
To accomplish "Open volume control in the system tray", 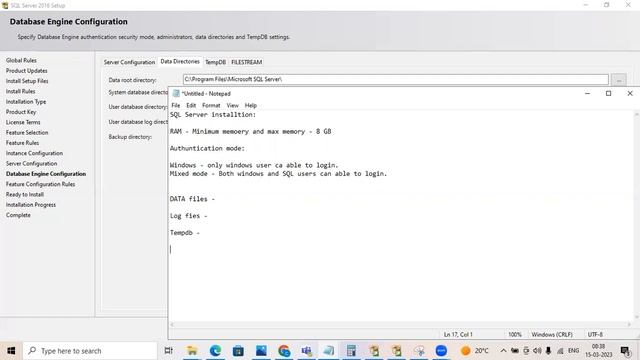I will click(537, 351).
